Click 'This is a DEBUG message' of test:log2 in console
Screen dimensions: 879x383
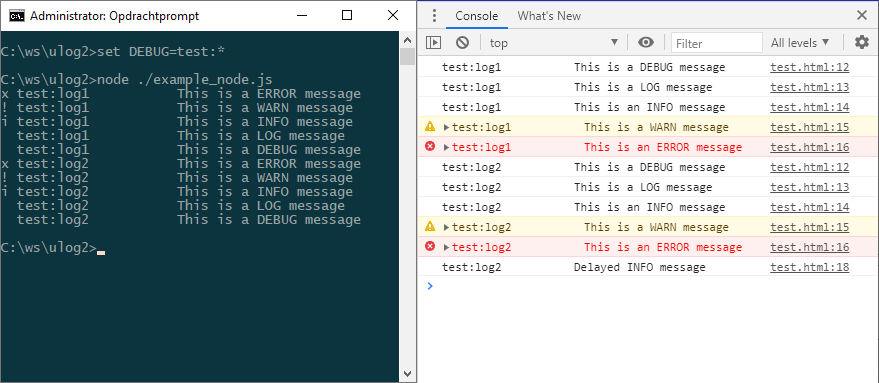point(649,167)
